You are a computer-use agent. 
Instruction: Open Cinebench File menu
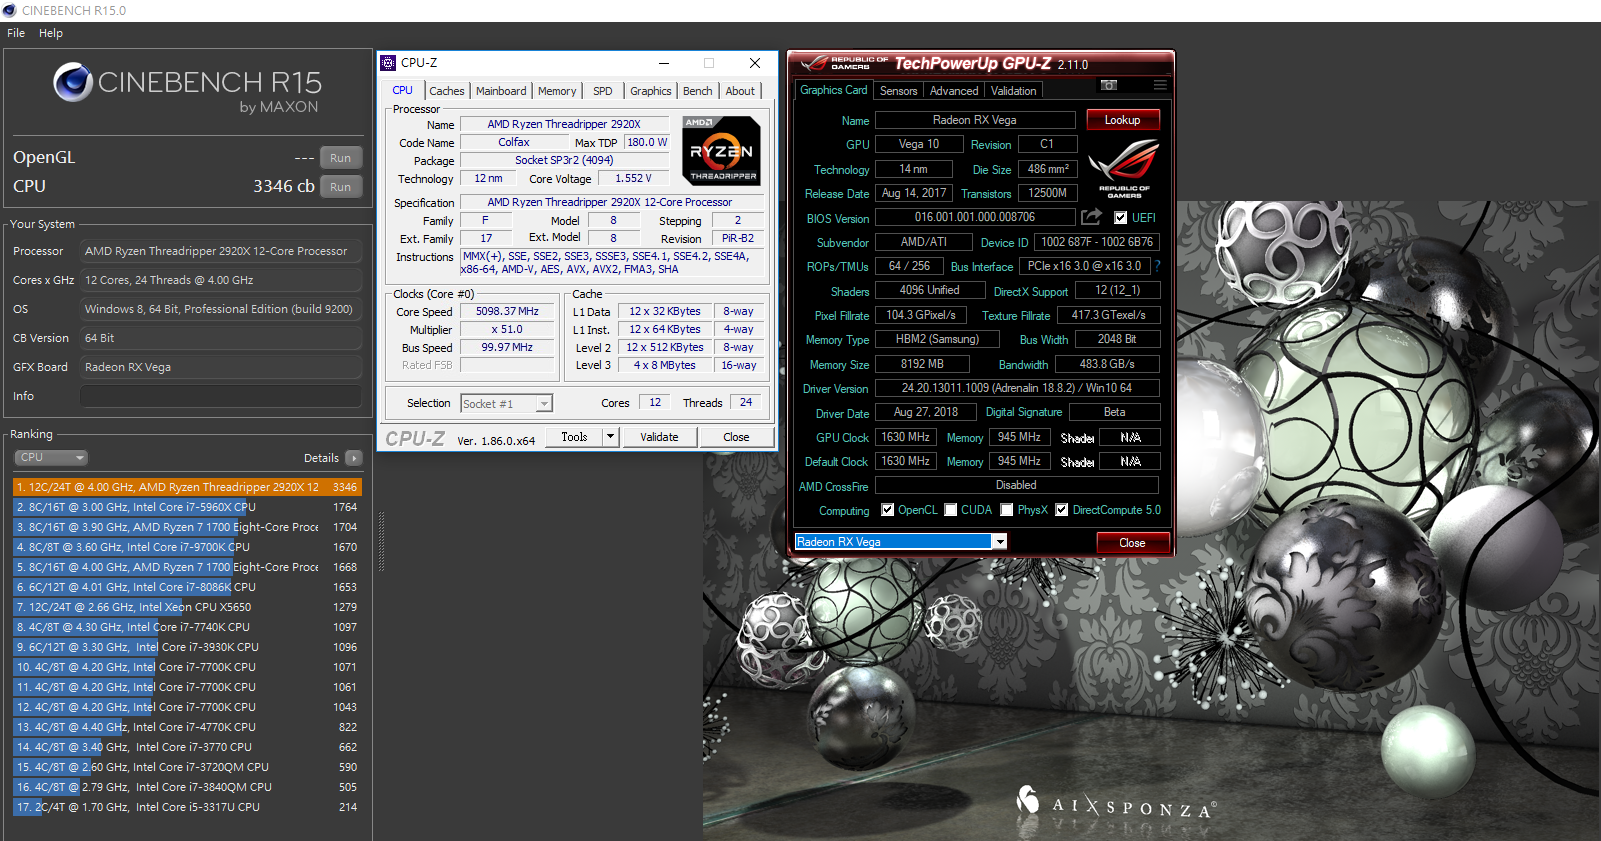point(16,33)
